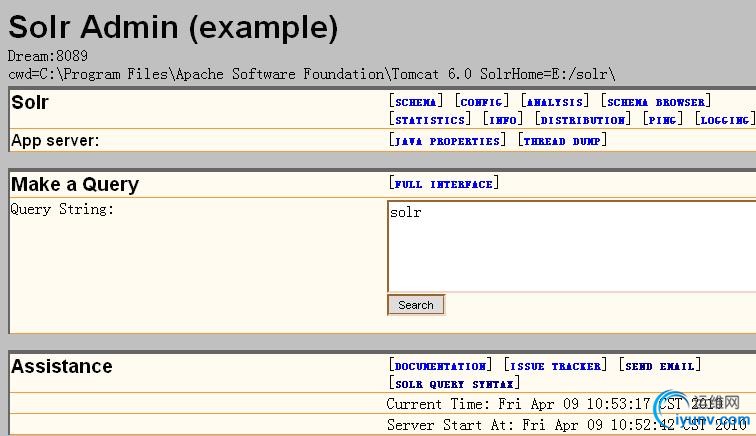Open the ANALYSIS page link
This screenshot has width=756, height=436.
554,102
